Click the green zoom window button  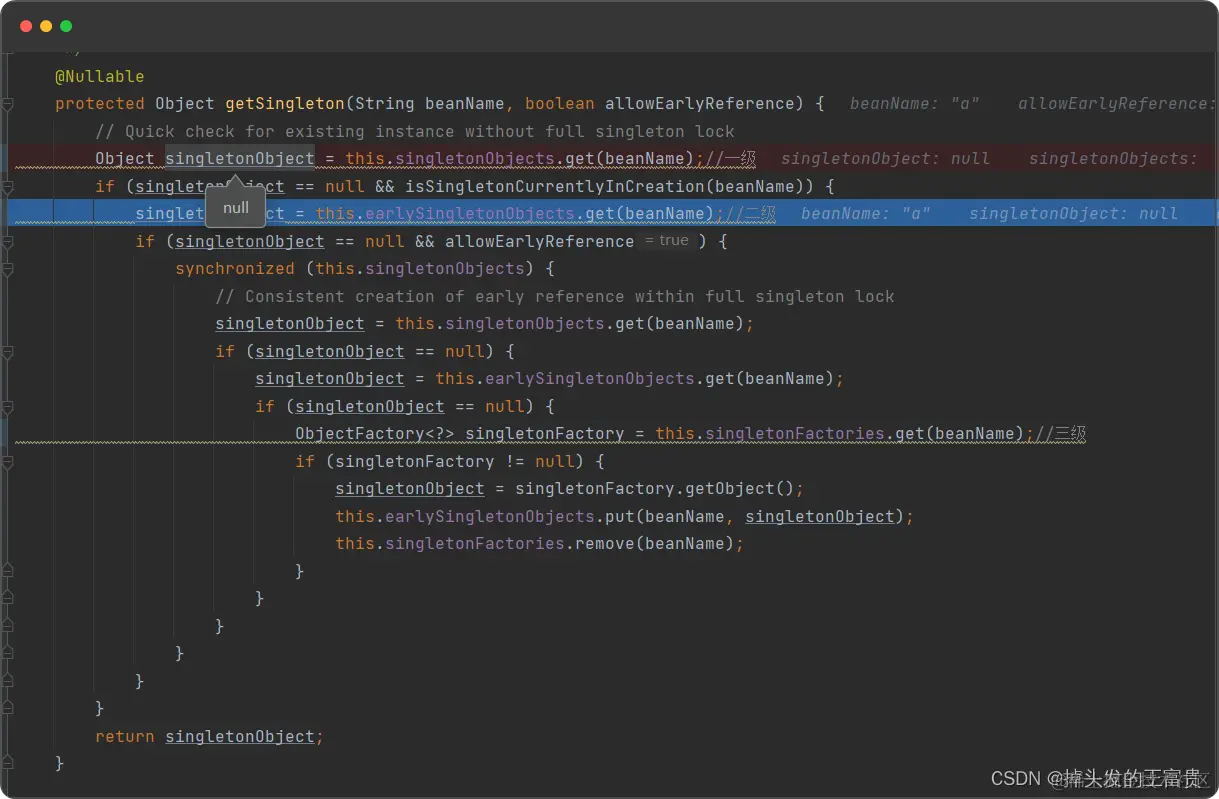click(66, 26)
